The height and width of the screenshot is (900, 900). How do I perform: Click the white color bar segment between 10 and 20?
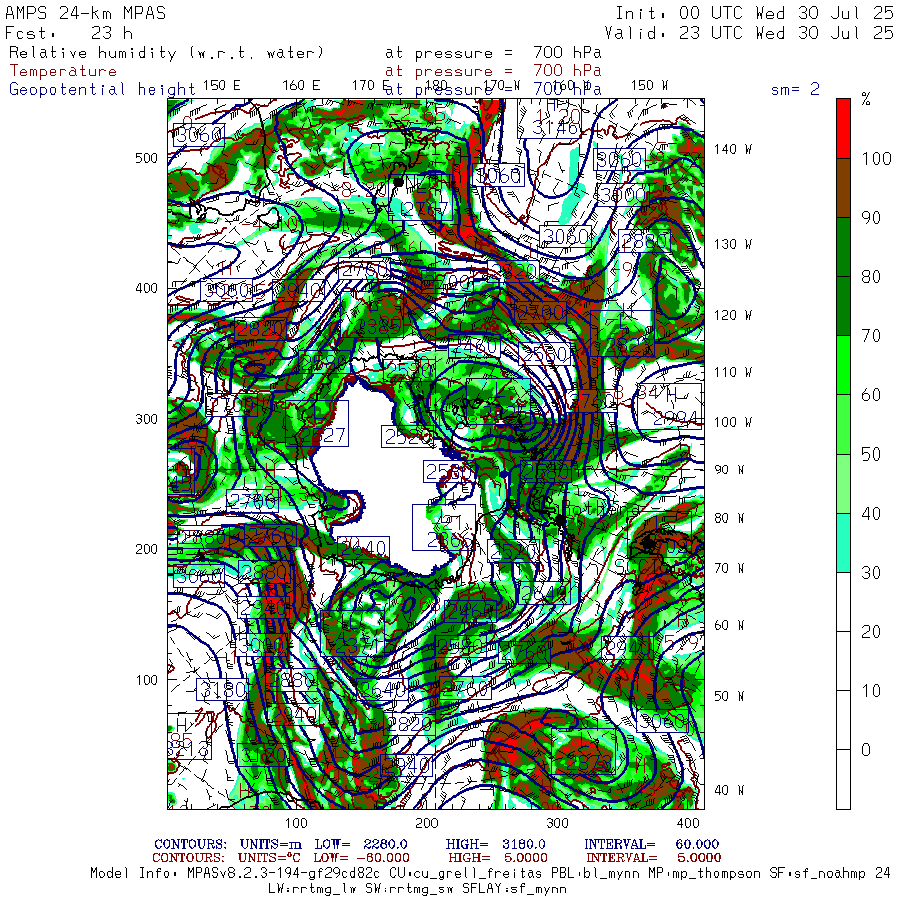(x=843, y=661)
